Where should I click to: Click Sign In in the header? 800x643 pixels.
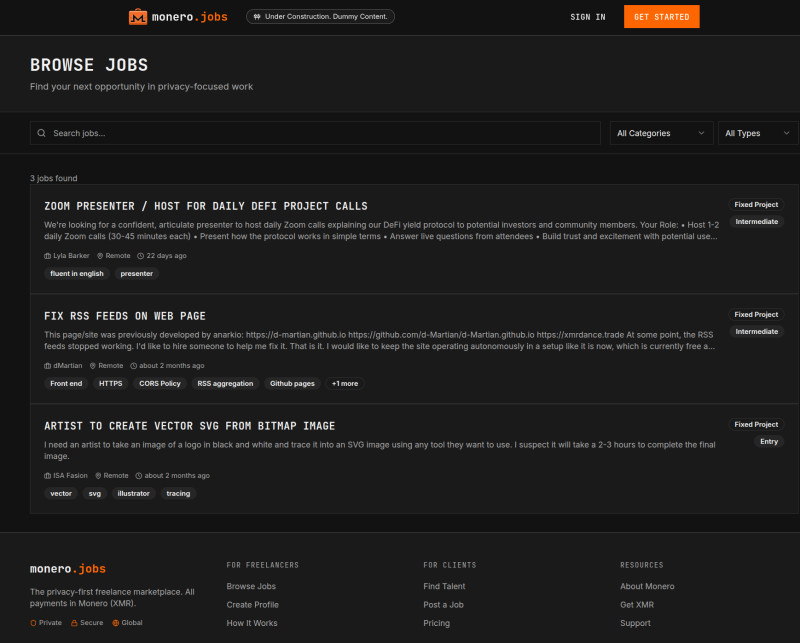587,17
